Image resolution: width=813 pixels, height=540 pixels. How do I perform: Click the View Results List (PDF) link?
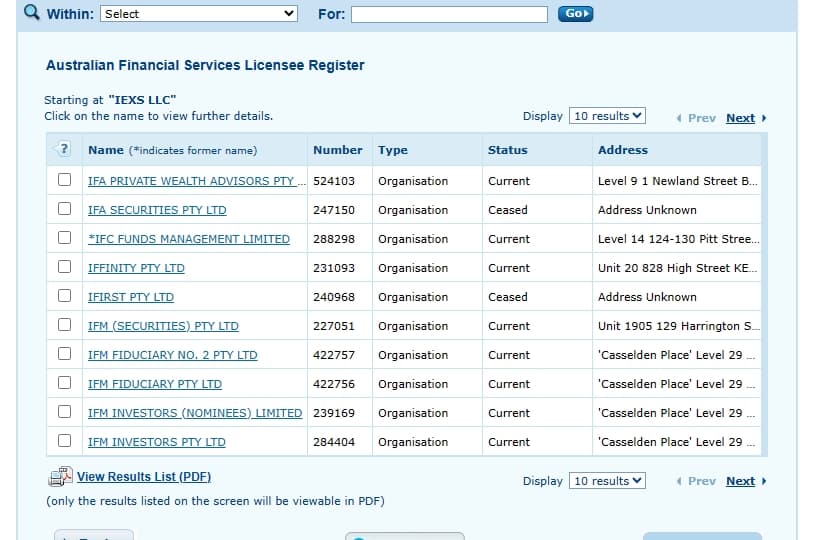(x=144, y=477)
